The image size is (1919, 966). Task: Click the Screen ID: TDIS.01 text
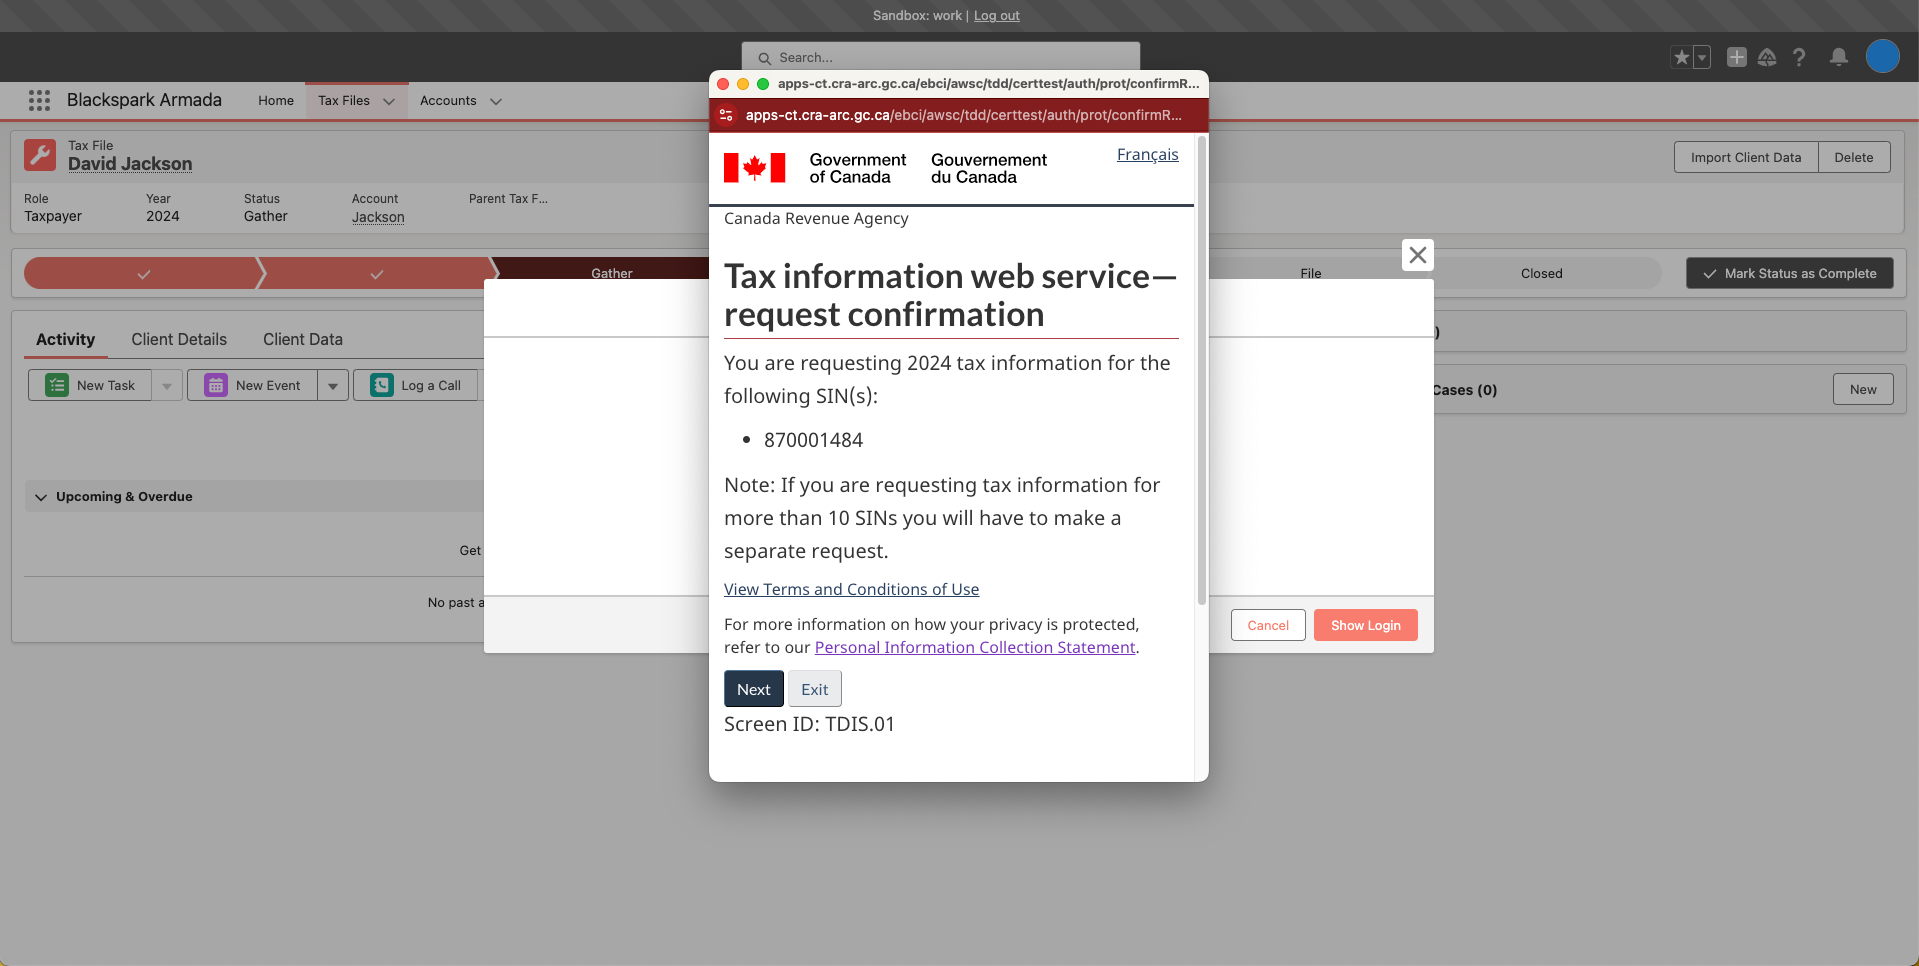point(809,724)
